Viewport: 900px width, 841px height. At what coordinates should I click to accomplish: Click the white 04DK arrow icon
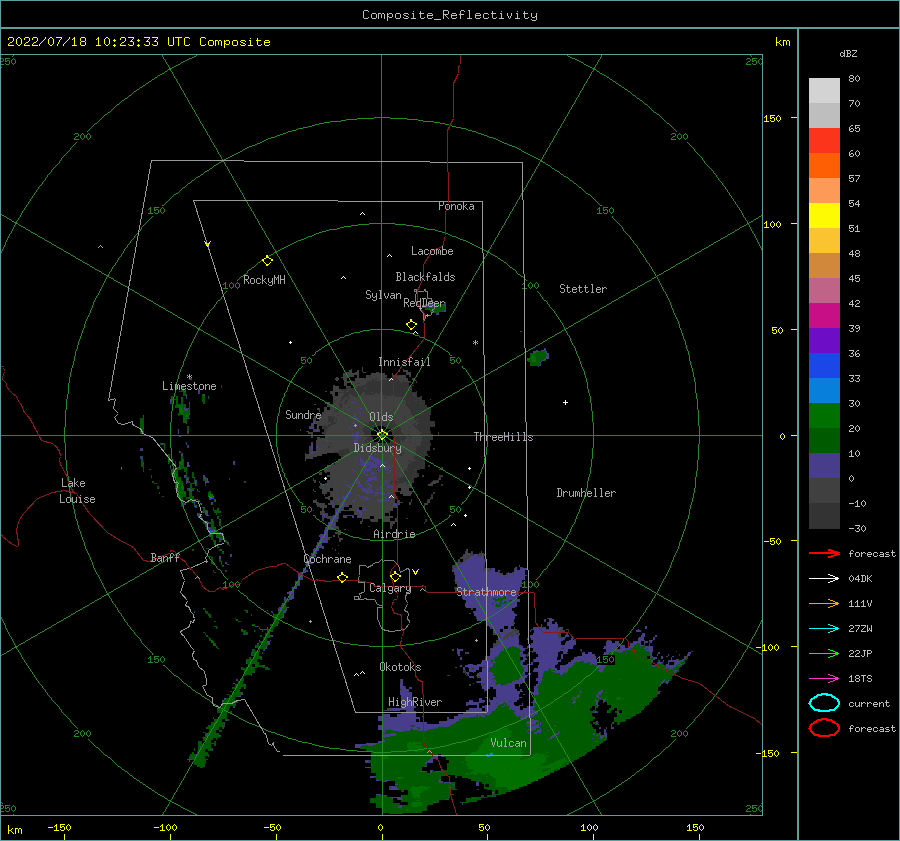click(x=824, y=579)
